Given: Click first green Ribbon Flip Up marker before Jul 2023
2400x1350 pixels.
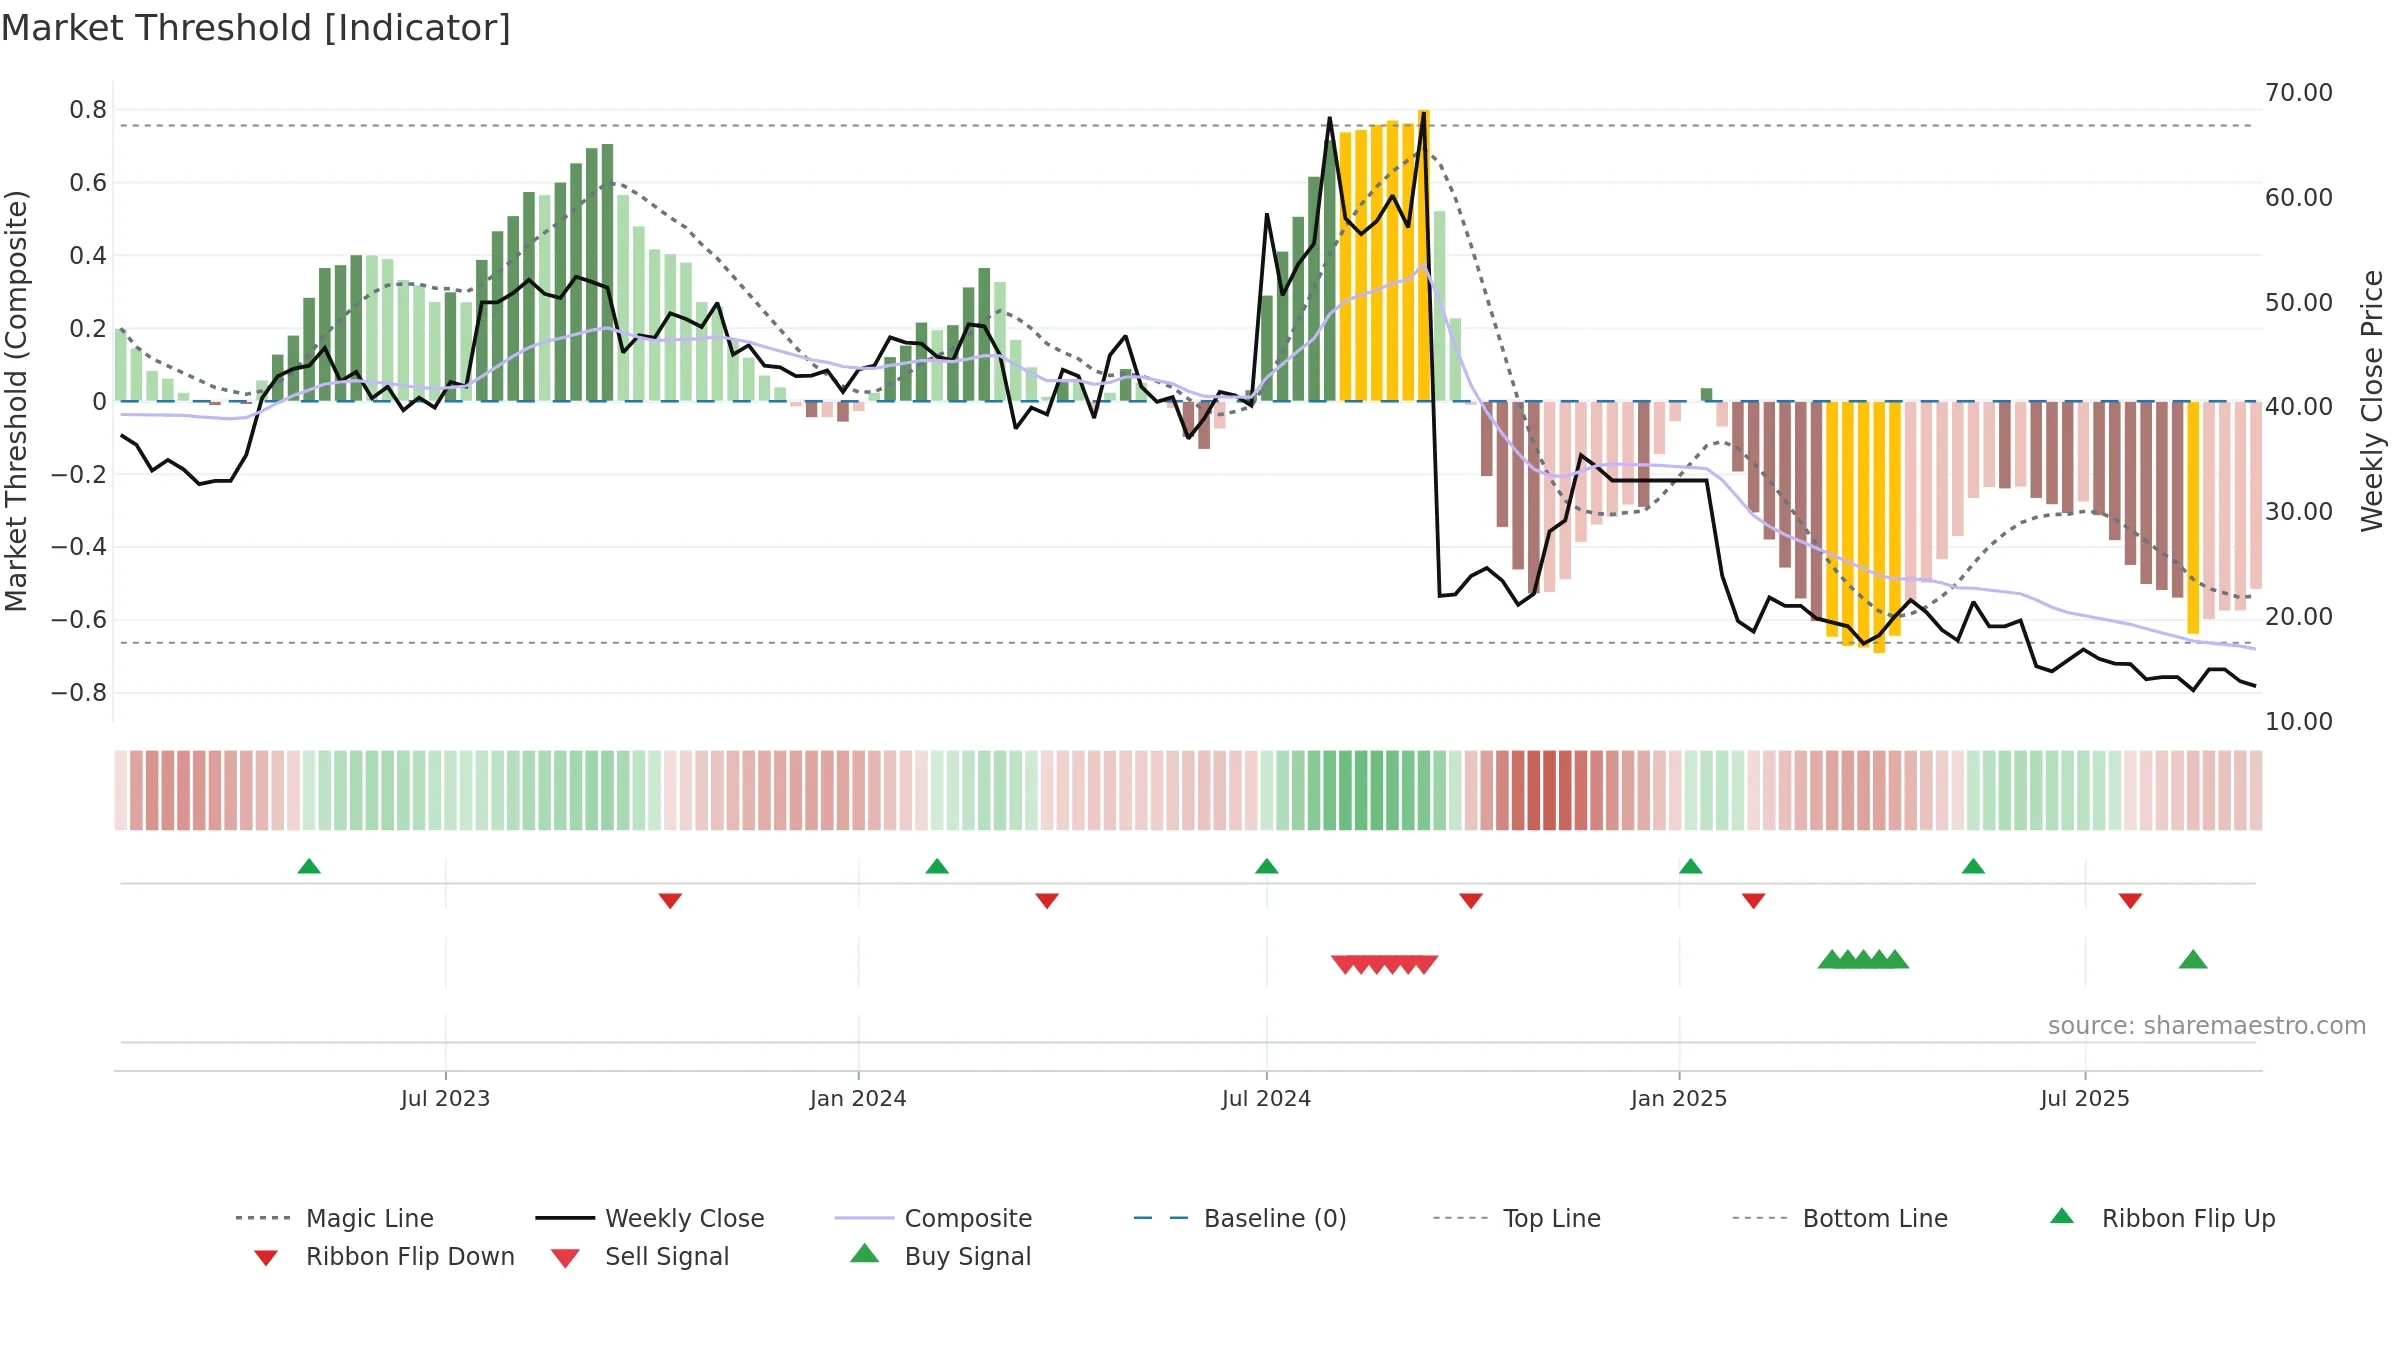Looking at the screenshot, I should [x=309, y=866].
